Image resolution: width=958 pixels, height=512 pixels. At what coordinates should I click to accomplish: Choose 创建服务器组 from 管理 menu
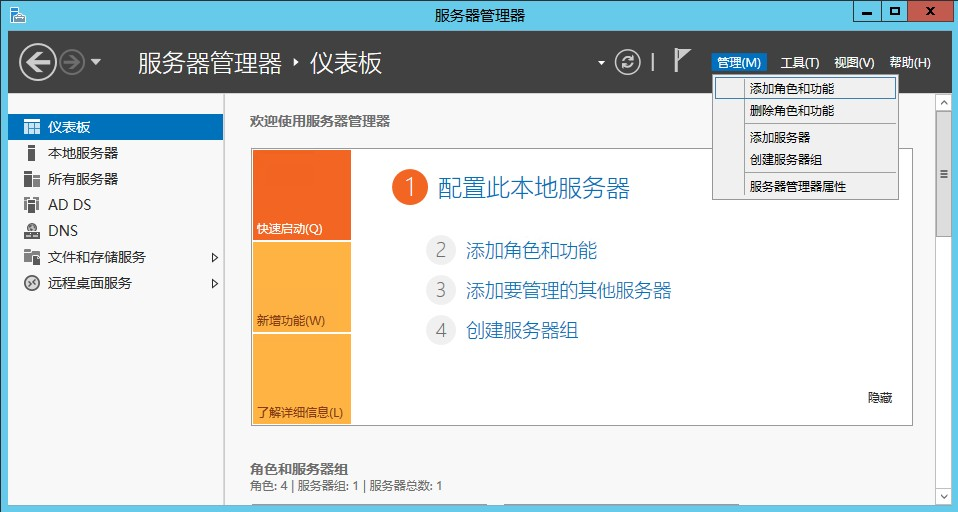[x=805, y=159]
